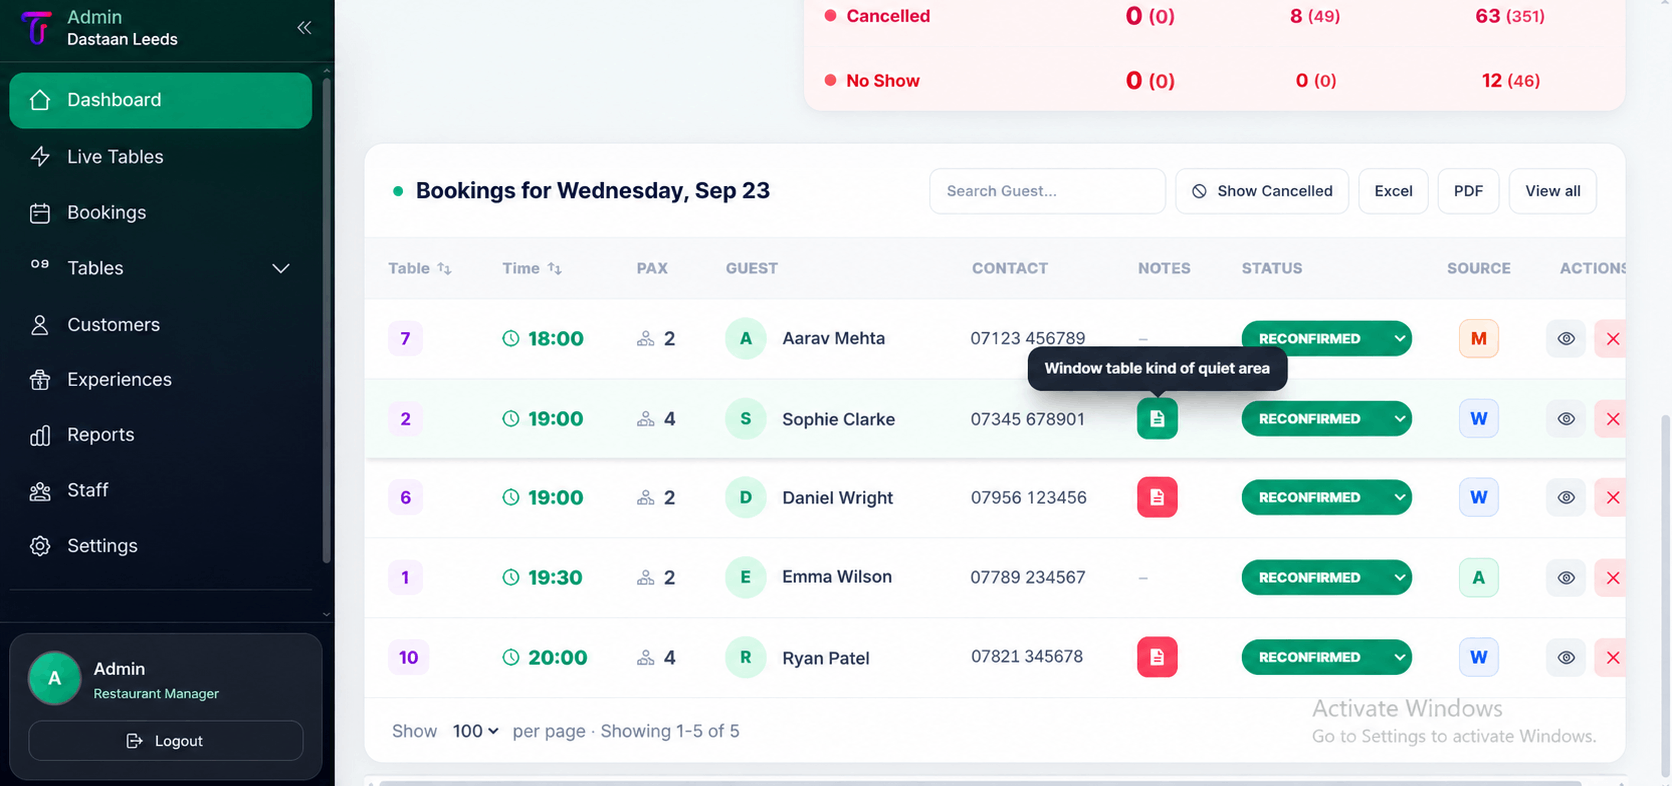Open status dropdown for Emma Wilson
1672x786 pixels.
(x=1326, y=577)
